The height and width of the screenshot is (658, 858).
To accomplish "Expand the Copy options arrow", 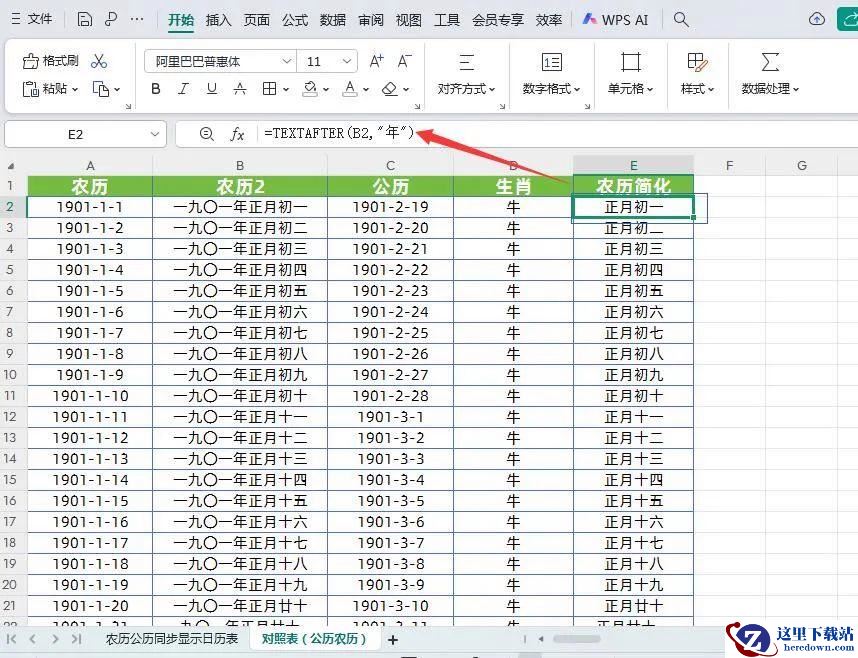I will pos(117,89).
